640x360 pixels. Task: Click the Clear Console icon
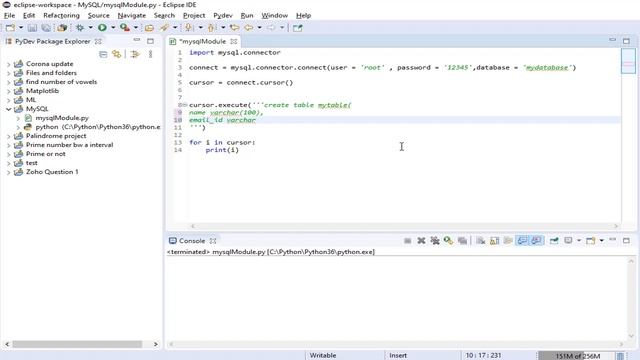pyautogui.click(x=480, y=241)
